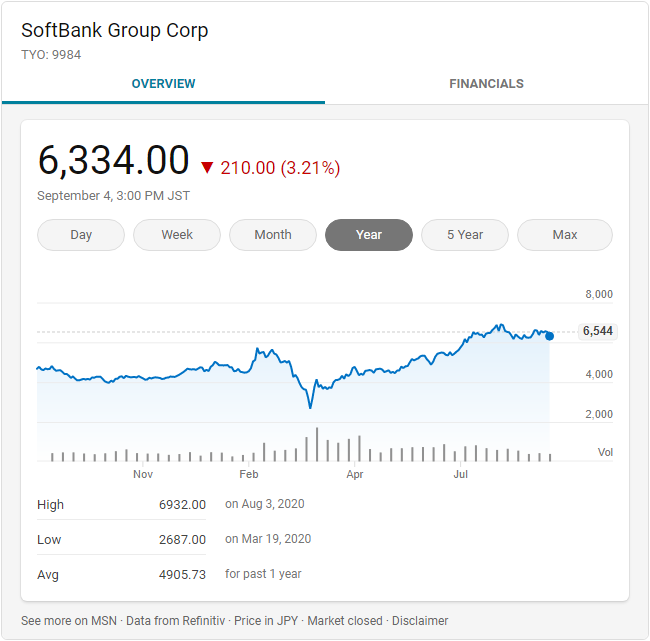
Task: Show the Max chart range
Action: click(x=565, y=235)
